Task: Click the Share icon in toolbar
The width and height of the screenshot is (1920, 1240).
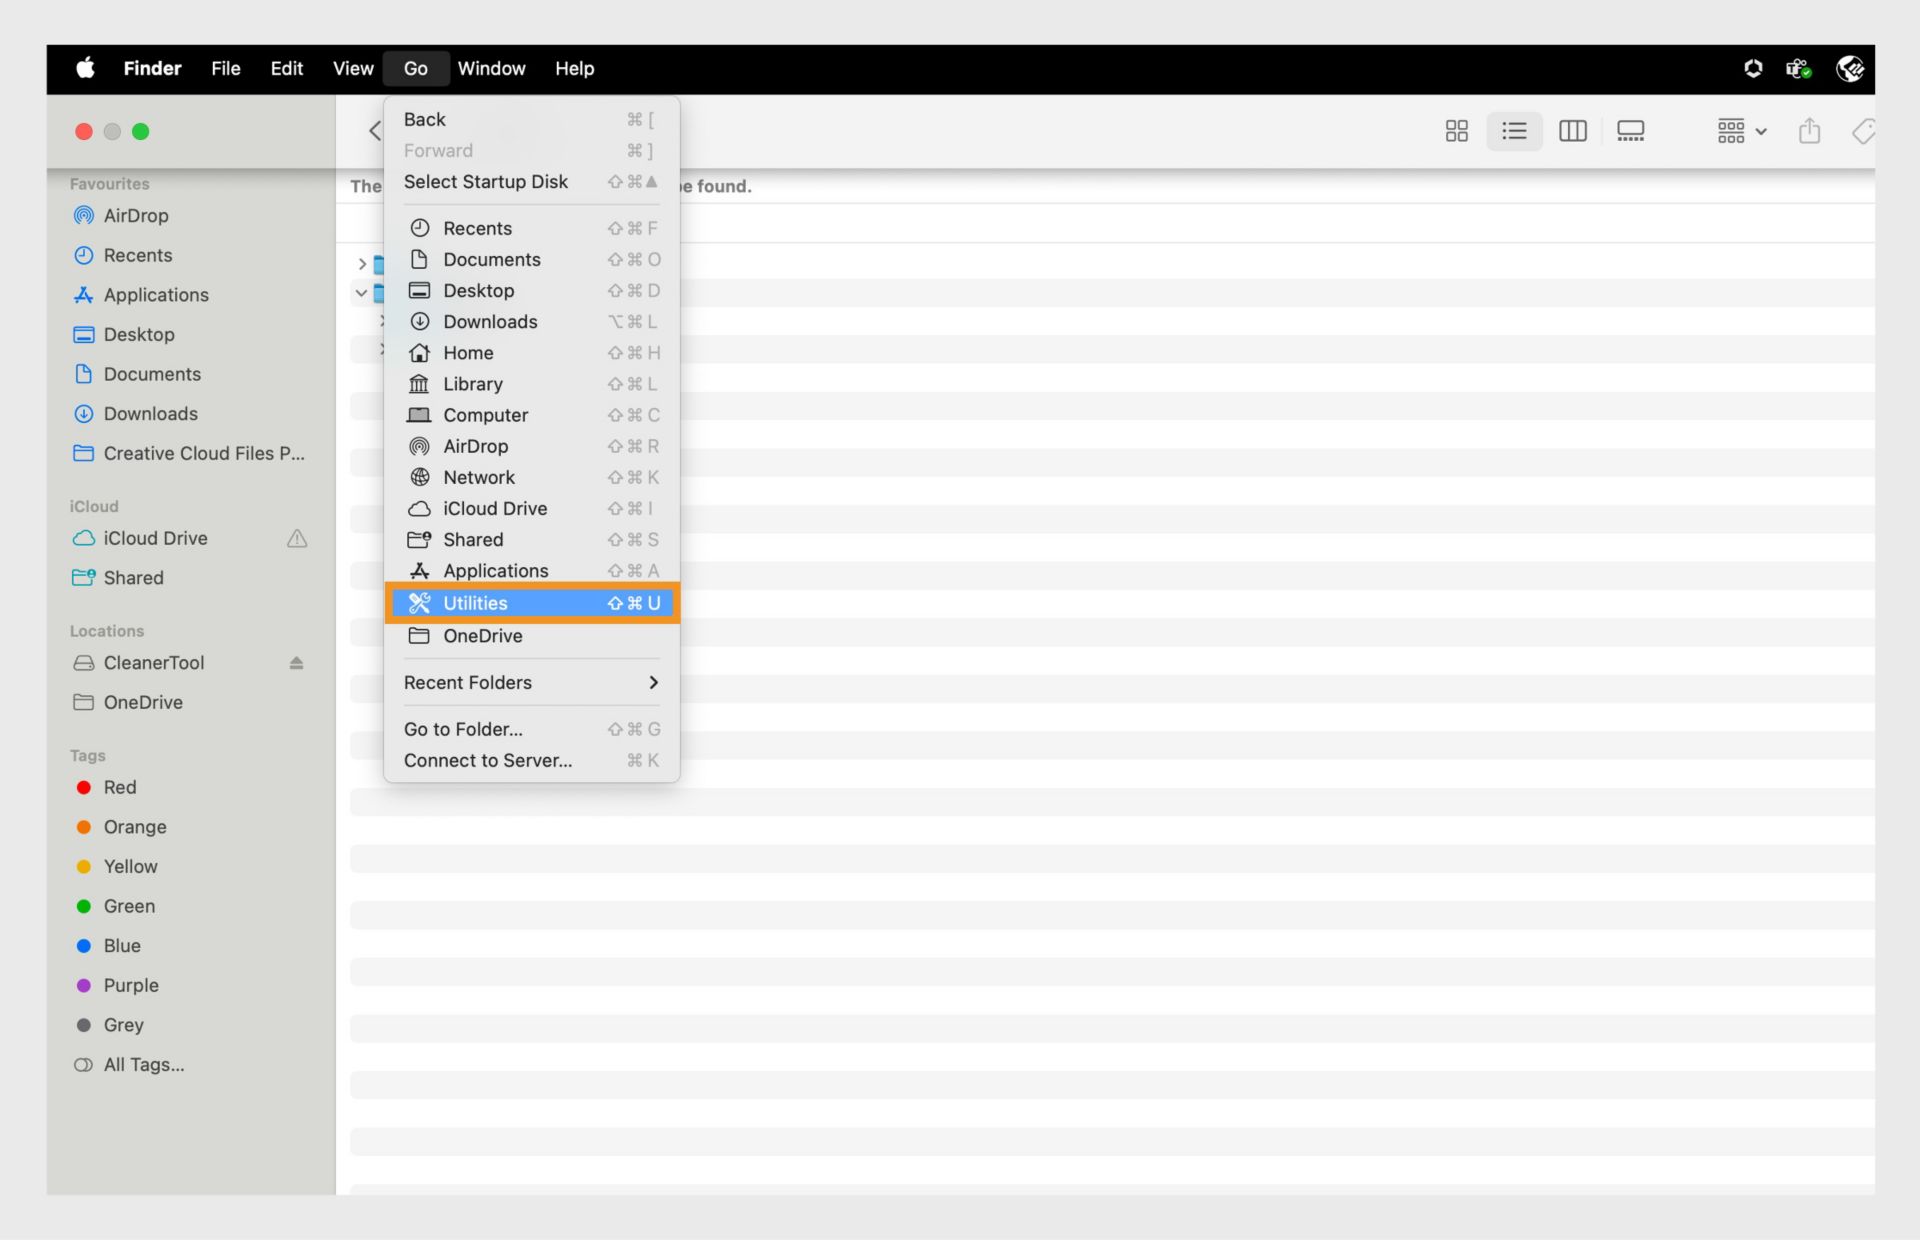Action: pyautogui.click(x=1809, y=131)
